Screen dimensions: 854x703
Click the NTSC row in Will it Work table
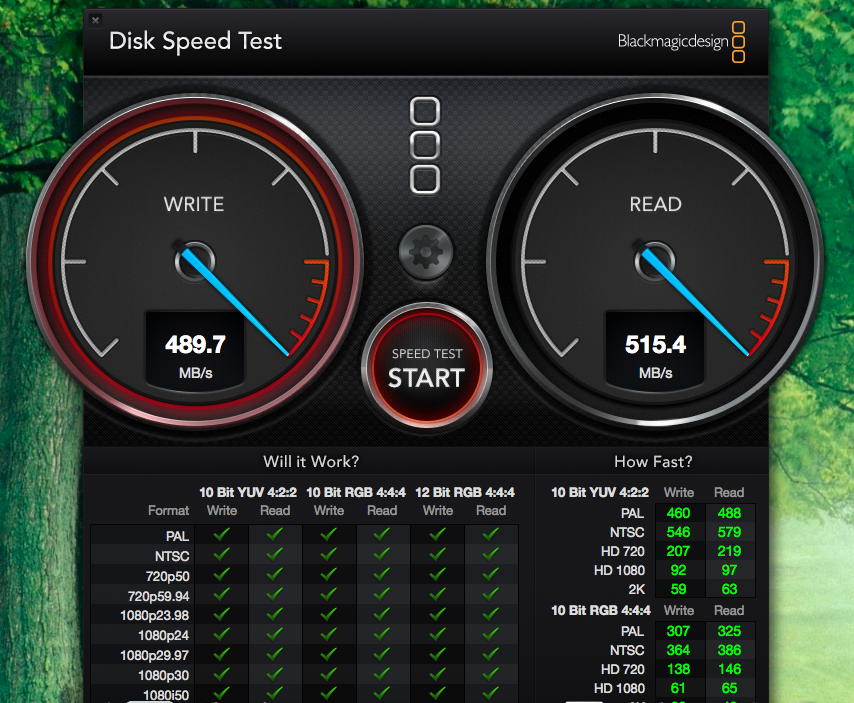304,555
